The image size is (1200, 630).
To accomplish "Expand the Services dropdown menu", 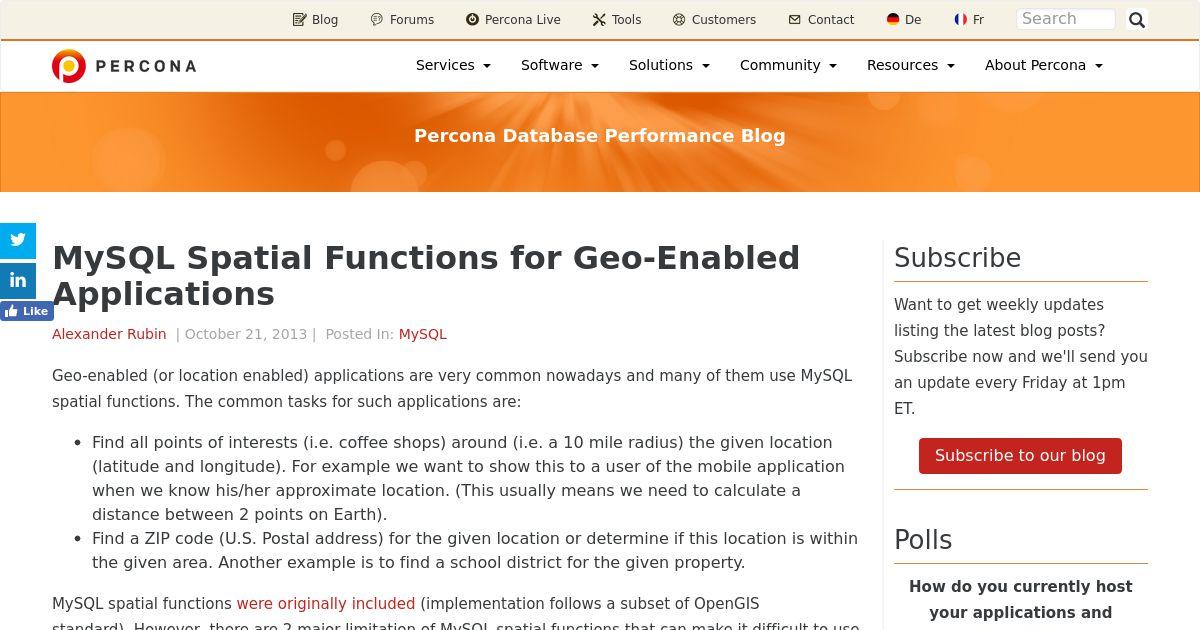I will click(x=453, y=65).
